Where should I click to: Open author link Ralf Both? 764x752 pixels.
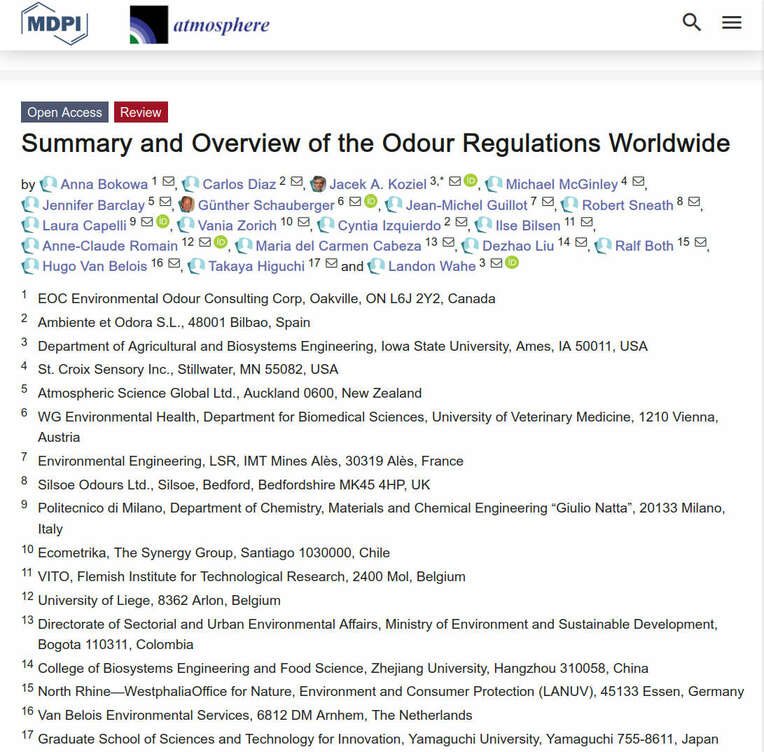[644, 246]
